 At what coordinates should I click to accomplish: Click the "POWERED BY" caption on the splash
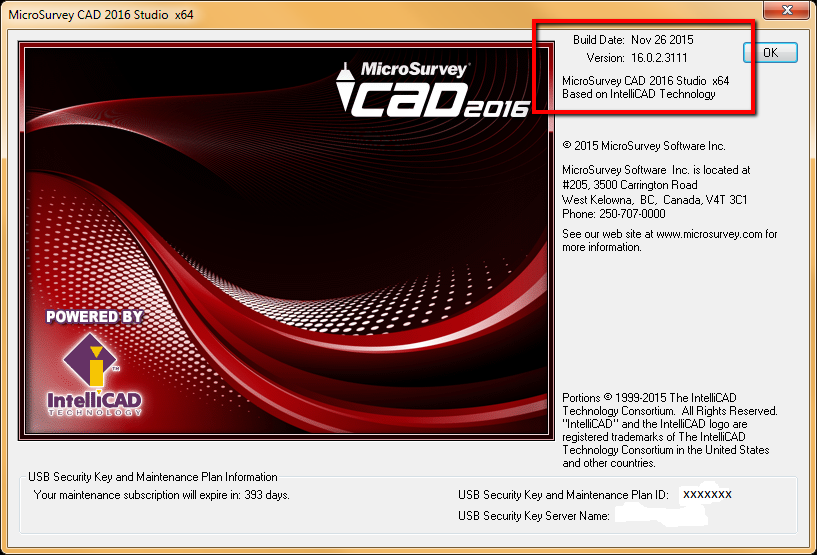(94, 316)
